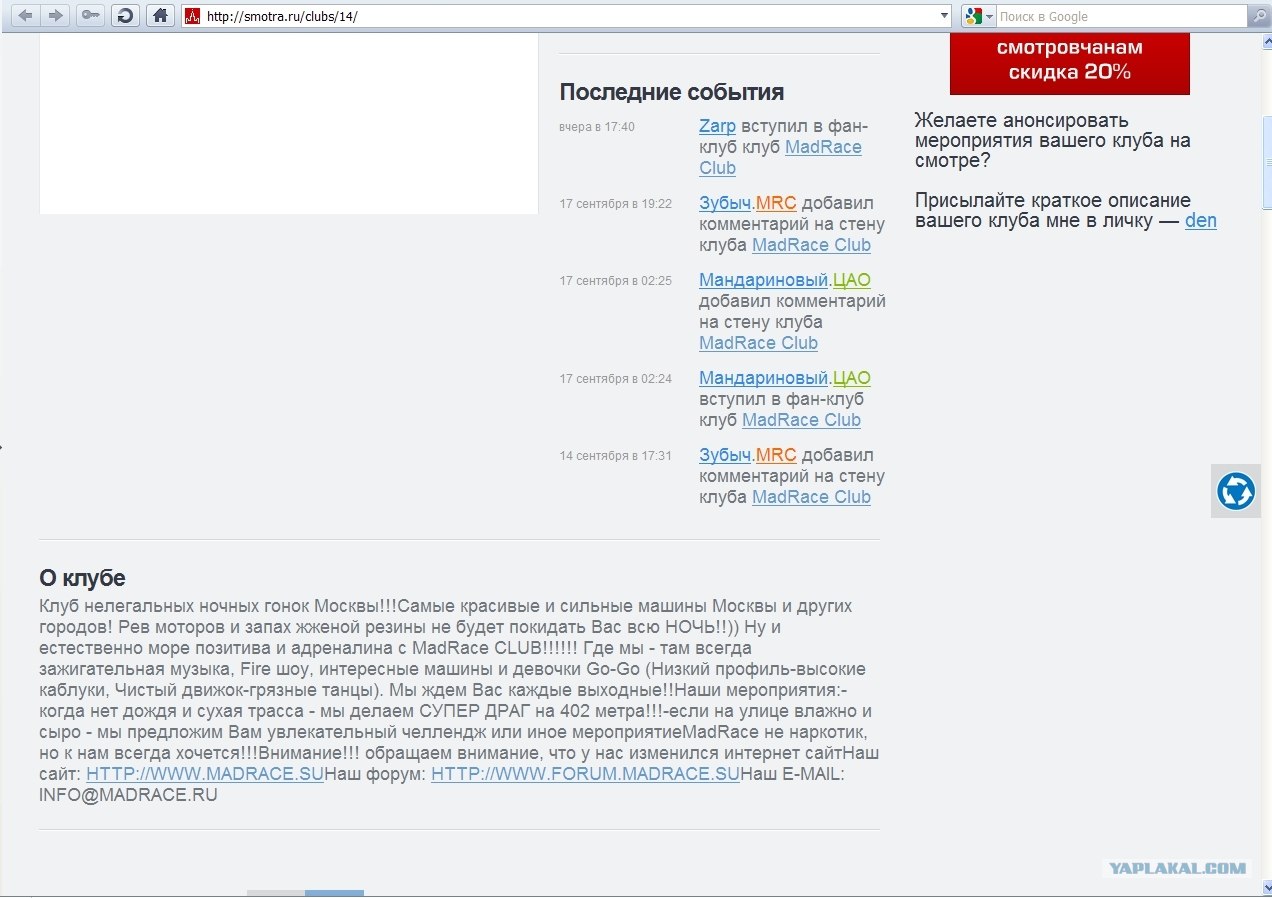This screenshot has width=1272, height=898.
Task: Open MadRace Club link in 02:25 event
Action: 758,343
